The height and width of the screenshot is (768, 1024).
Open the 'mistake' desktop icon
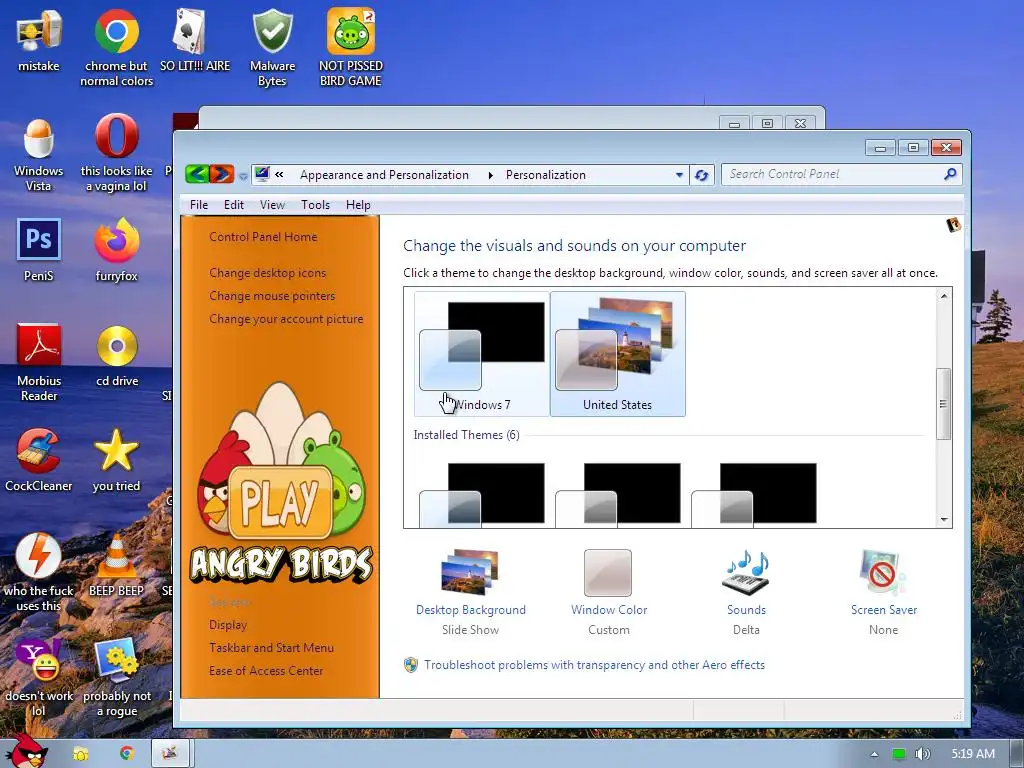pyautogui.click(x=39, y=39)
